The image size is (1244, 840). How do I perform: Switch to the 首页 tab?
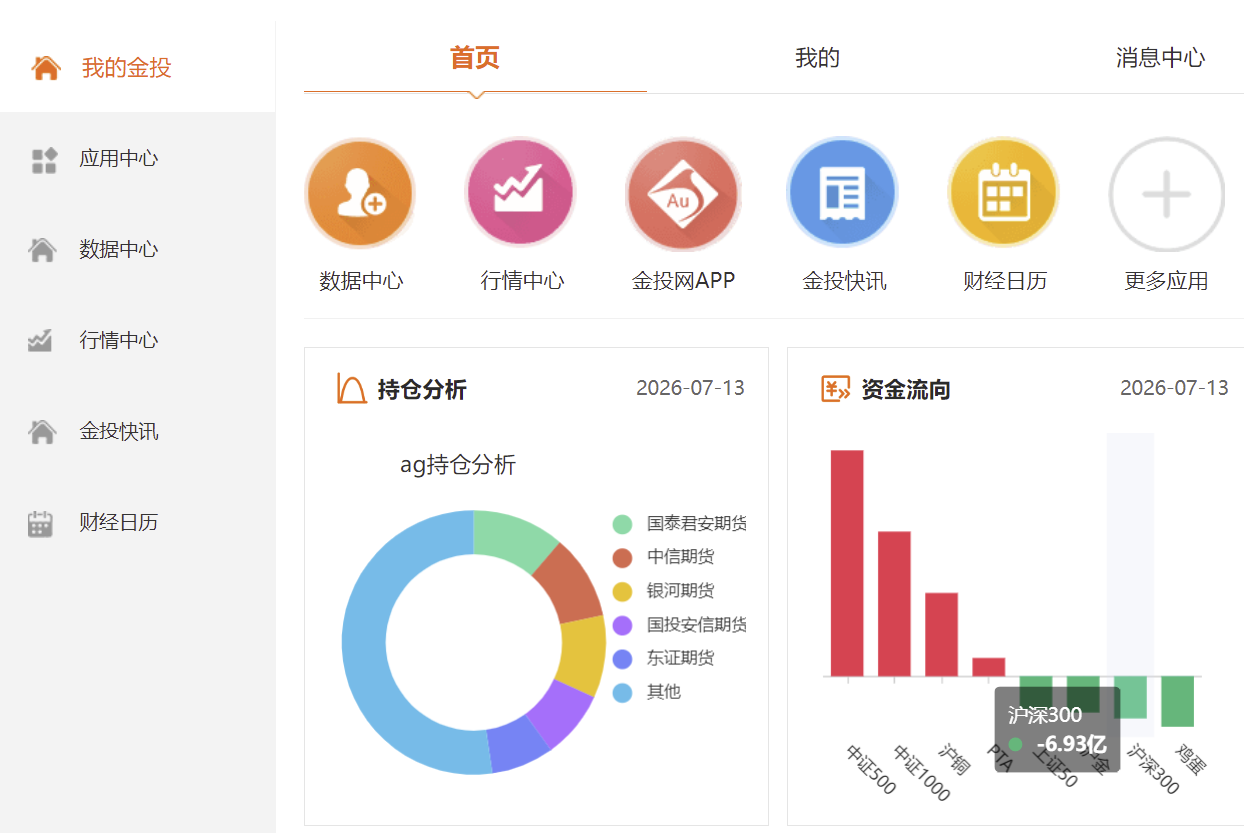tap(475, 58)
